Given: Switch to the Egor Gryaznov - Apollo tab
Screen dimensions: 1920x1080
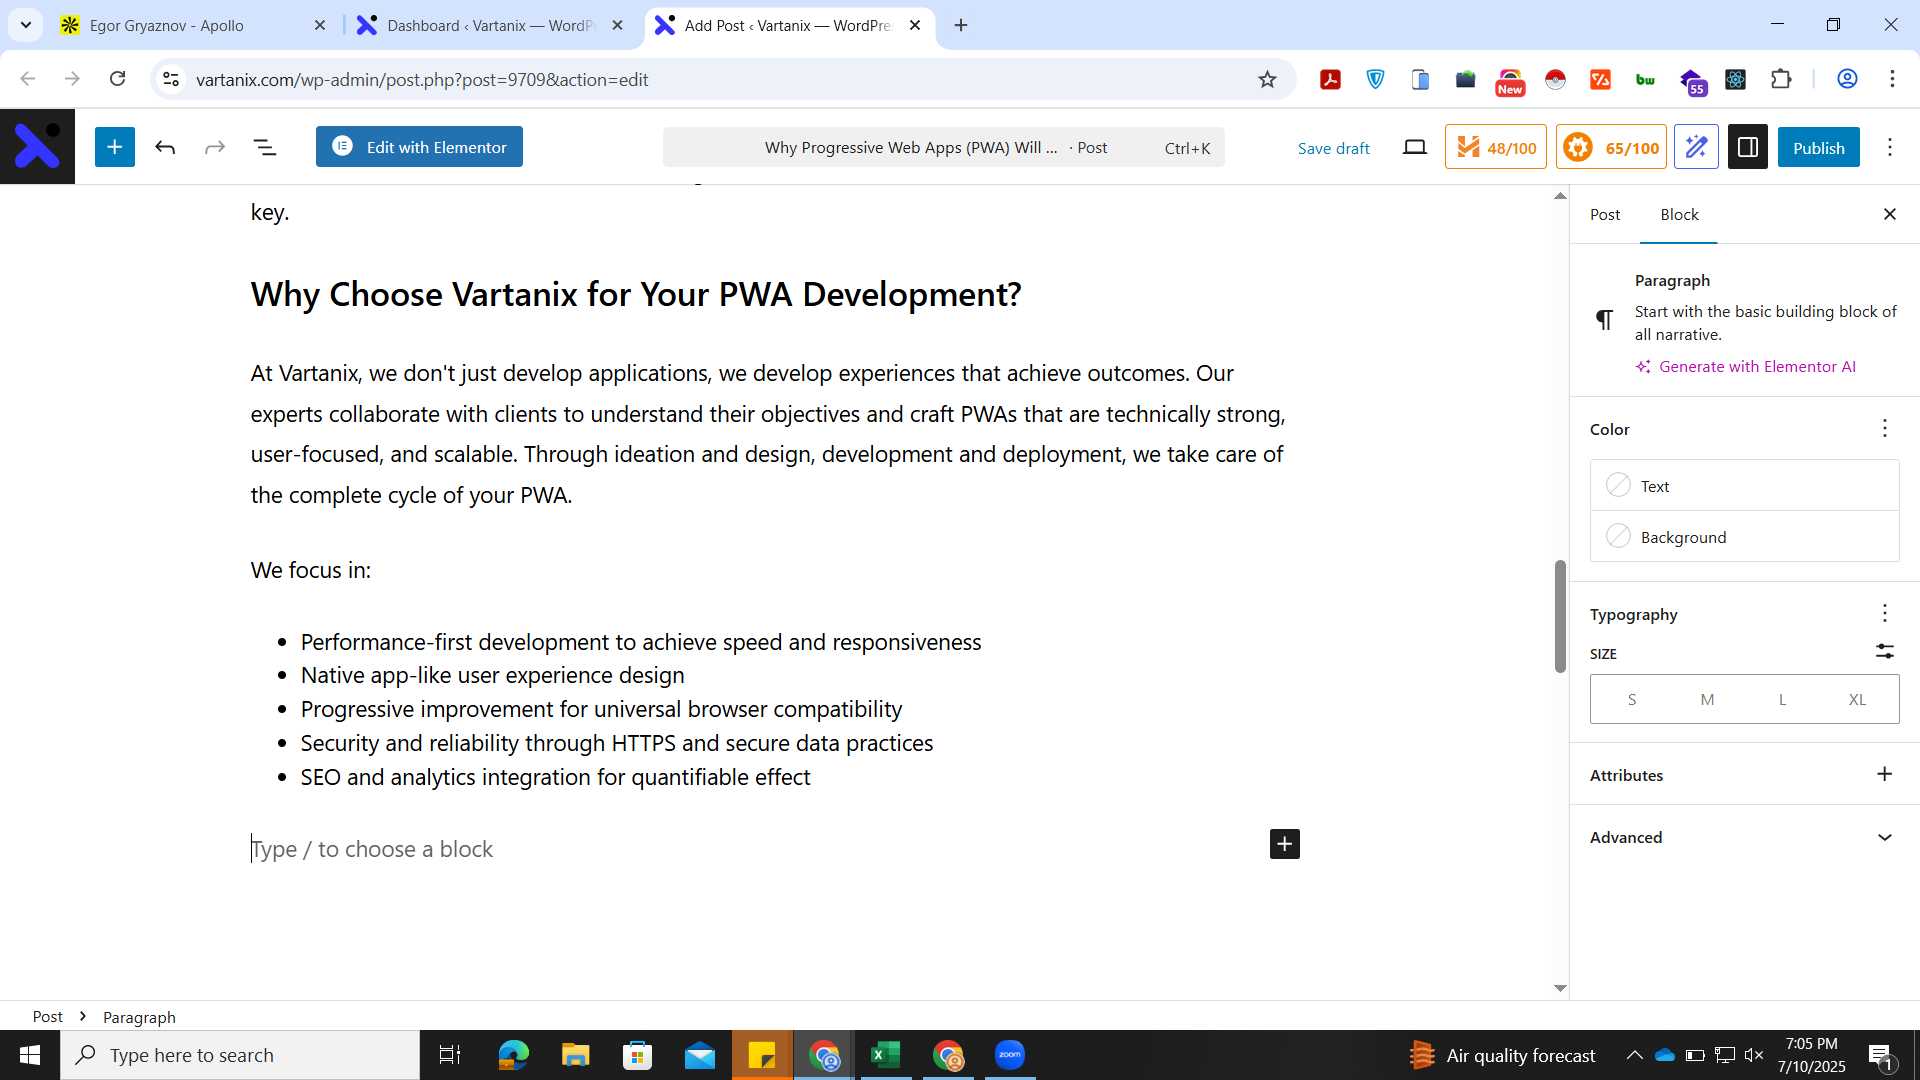Looking at the screenshot, I should point(194,25).
